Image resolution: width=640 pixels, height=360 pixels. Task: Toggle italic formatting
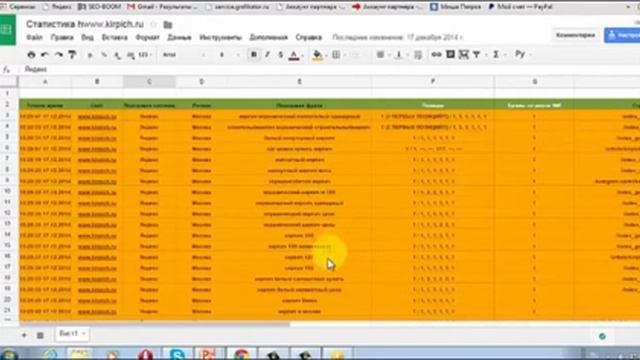click(267, 55)
